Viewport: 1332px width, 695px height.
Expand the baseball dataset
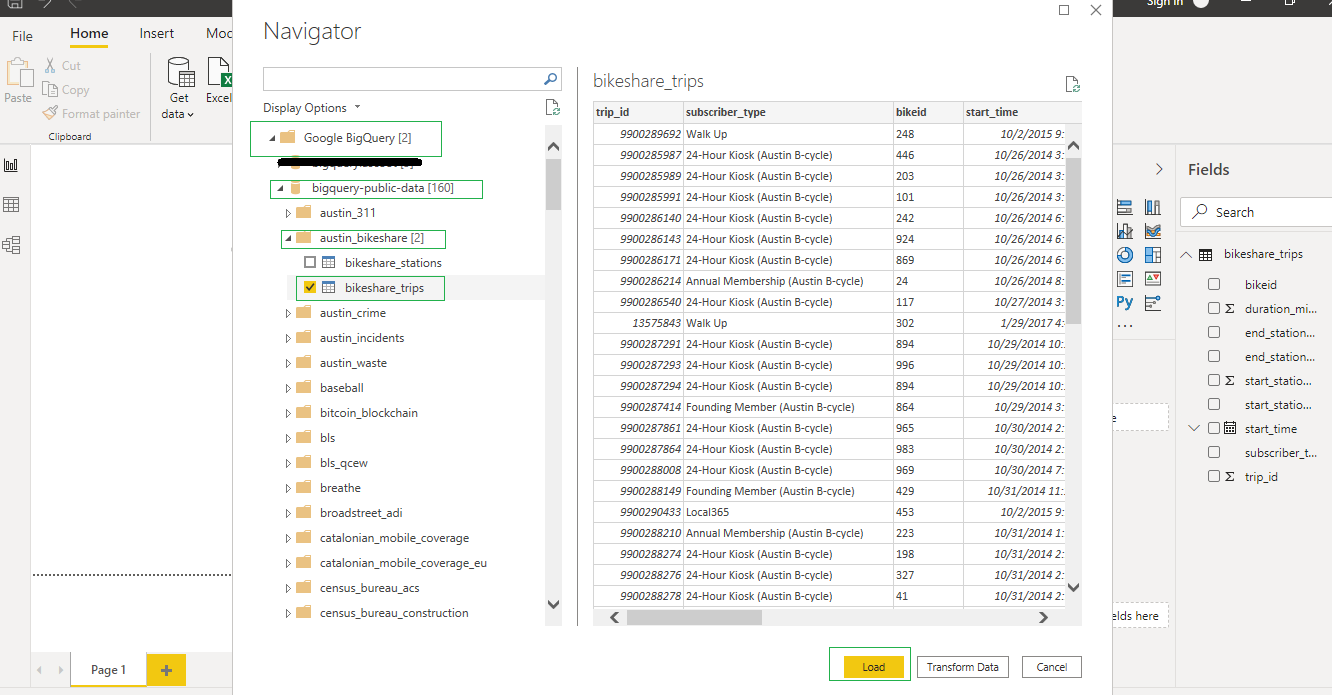pos(289,388)
